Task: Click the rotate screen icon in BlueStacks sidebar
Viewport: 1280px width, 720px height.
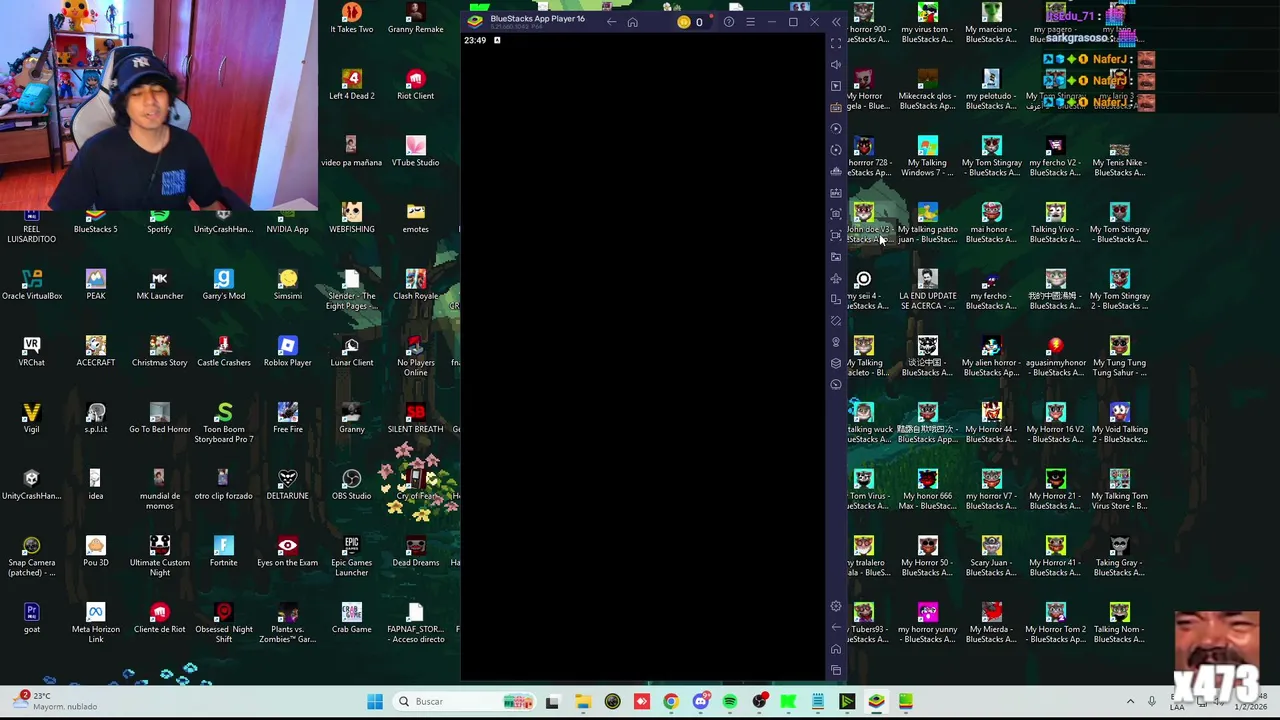Action: pyautogui.click(x=836, y=299)
